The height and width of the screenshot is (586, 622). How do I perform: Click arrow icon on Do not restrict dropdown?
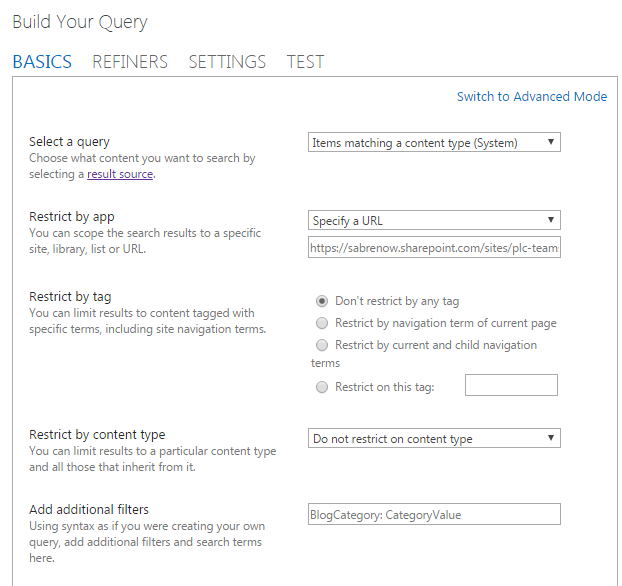point(551,438)
